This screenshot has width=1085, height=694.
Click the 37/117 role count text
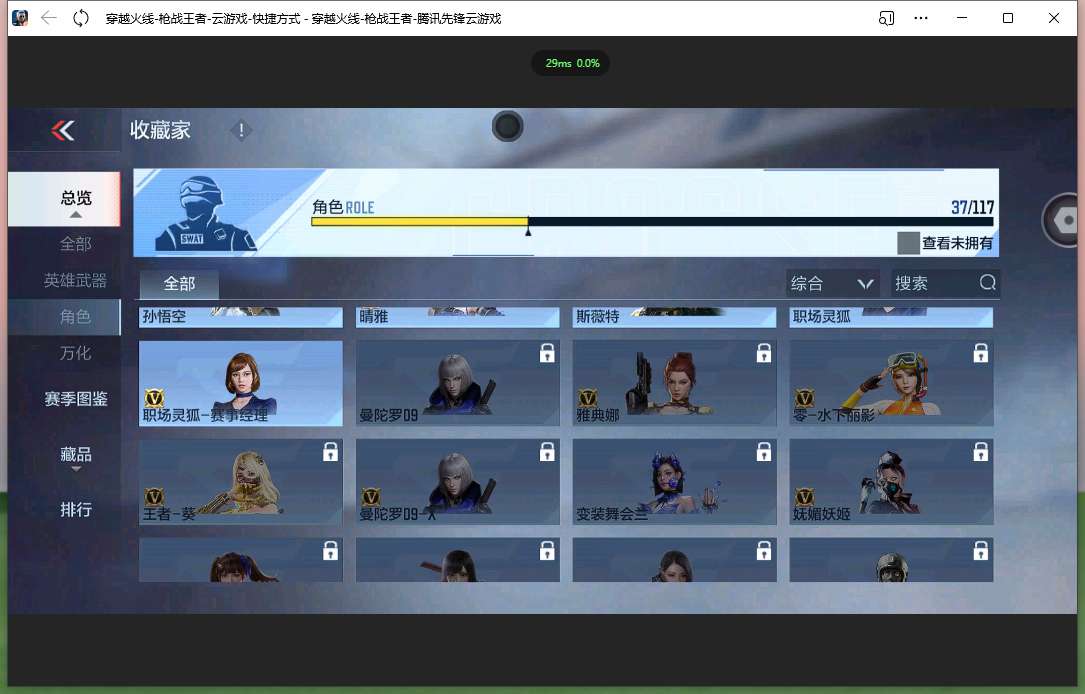[x=972, y=207]
